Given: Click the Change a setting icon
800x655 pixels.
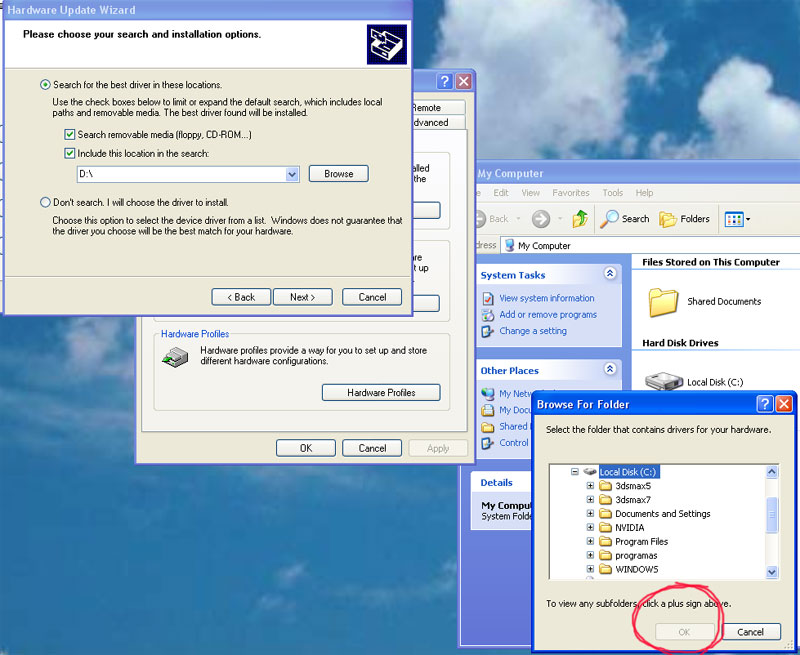Looking at the screenshot, I should click(488, 331).
